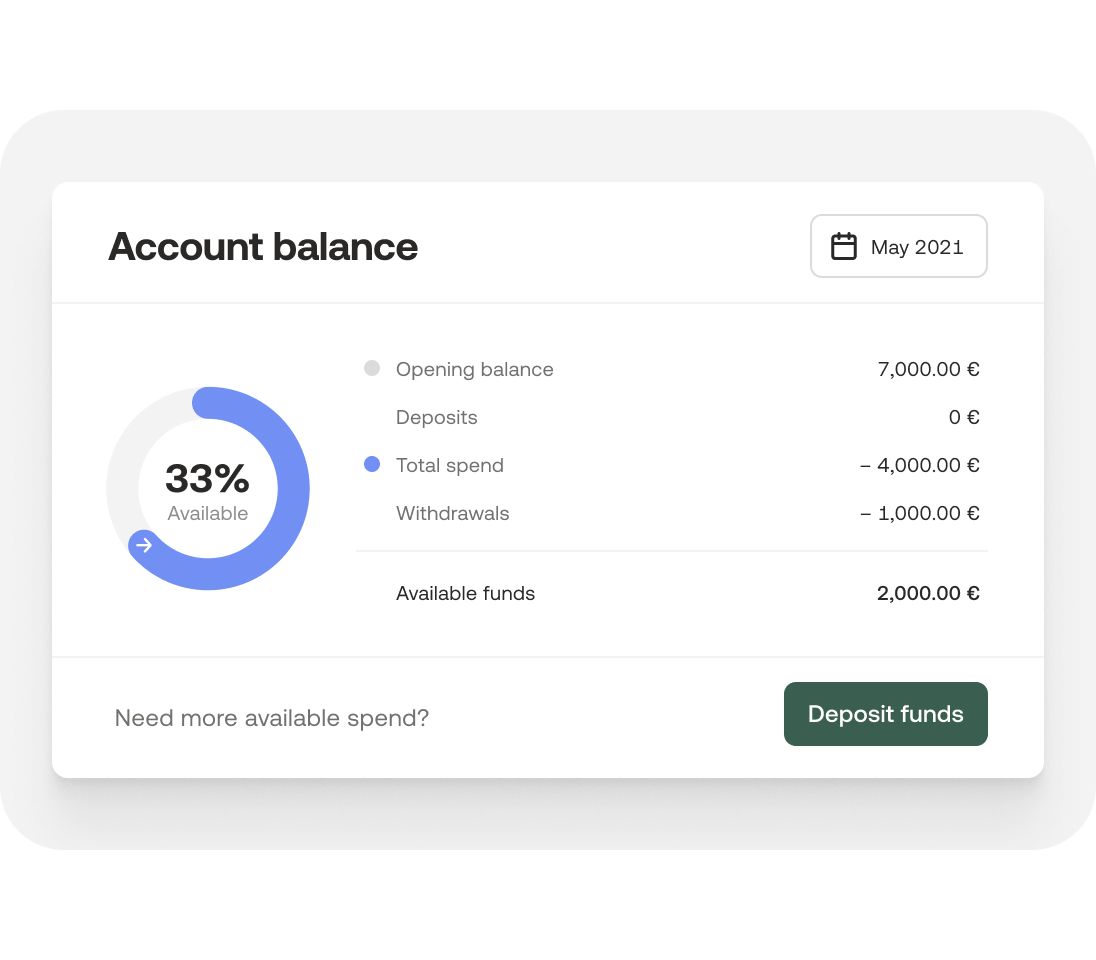
Task: Click the calendar icon in the date selector
Action: 844,245
